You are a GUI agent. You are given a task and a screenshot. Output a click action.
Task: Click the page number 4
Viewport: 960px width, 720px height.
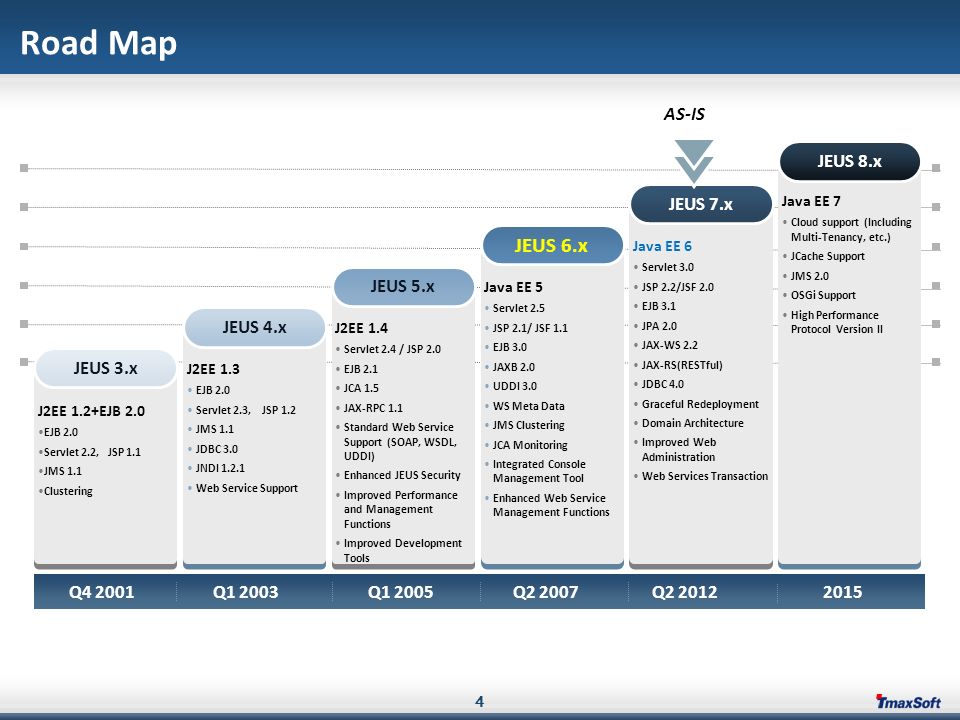click(x=479, y=702)
